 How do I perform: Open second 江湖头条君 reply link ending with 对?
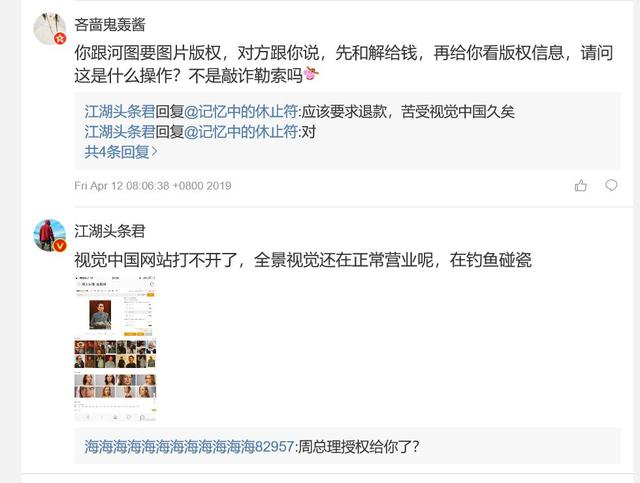(x=120, y=132)
